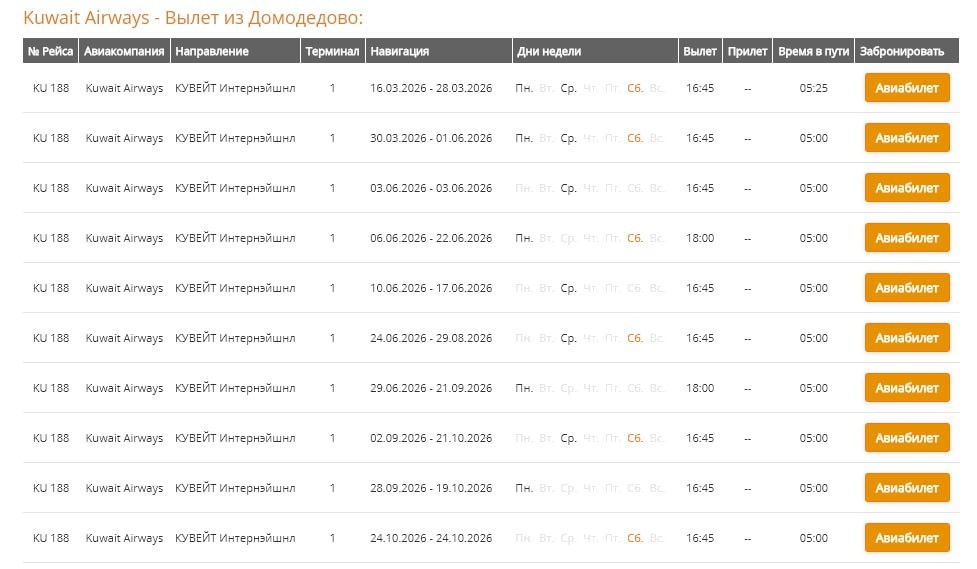The height and width of the screenshot is (569, 977).
Task: Select Авиабилет in 06.06.2026 - 22.06.2026 row
Action: pyautogui.click(x=907, y=238)
